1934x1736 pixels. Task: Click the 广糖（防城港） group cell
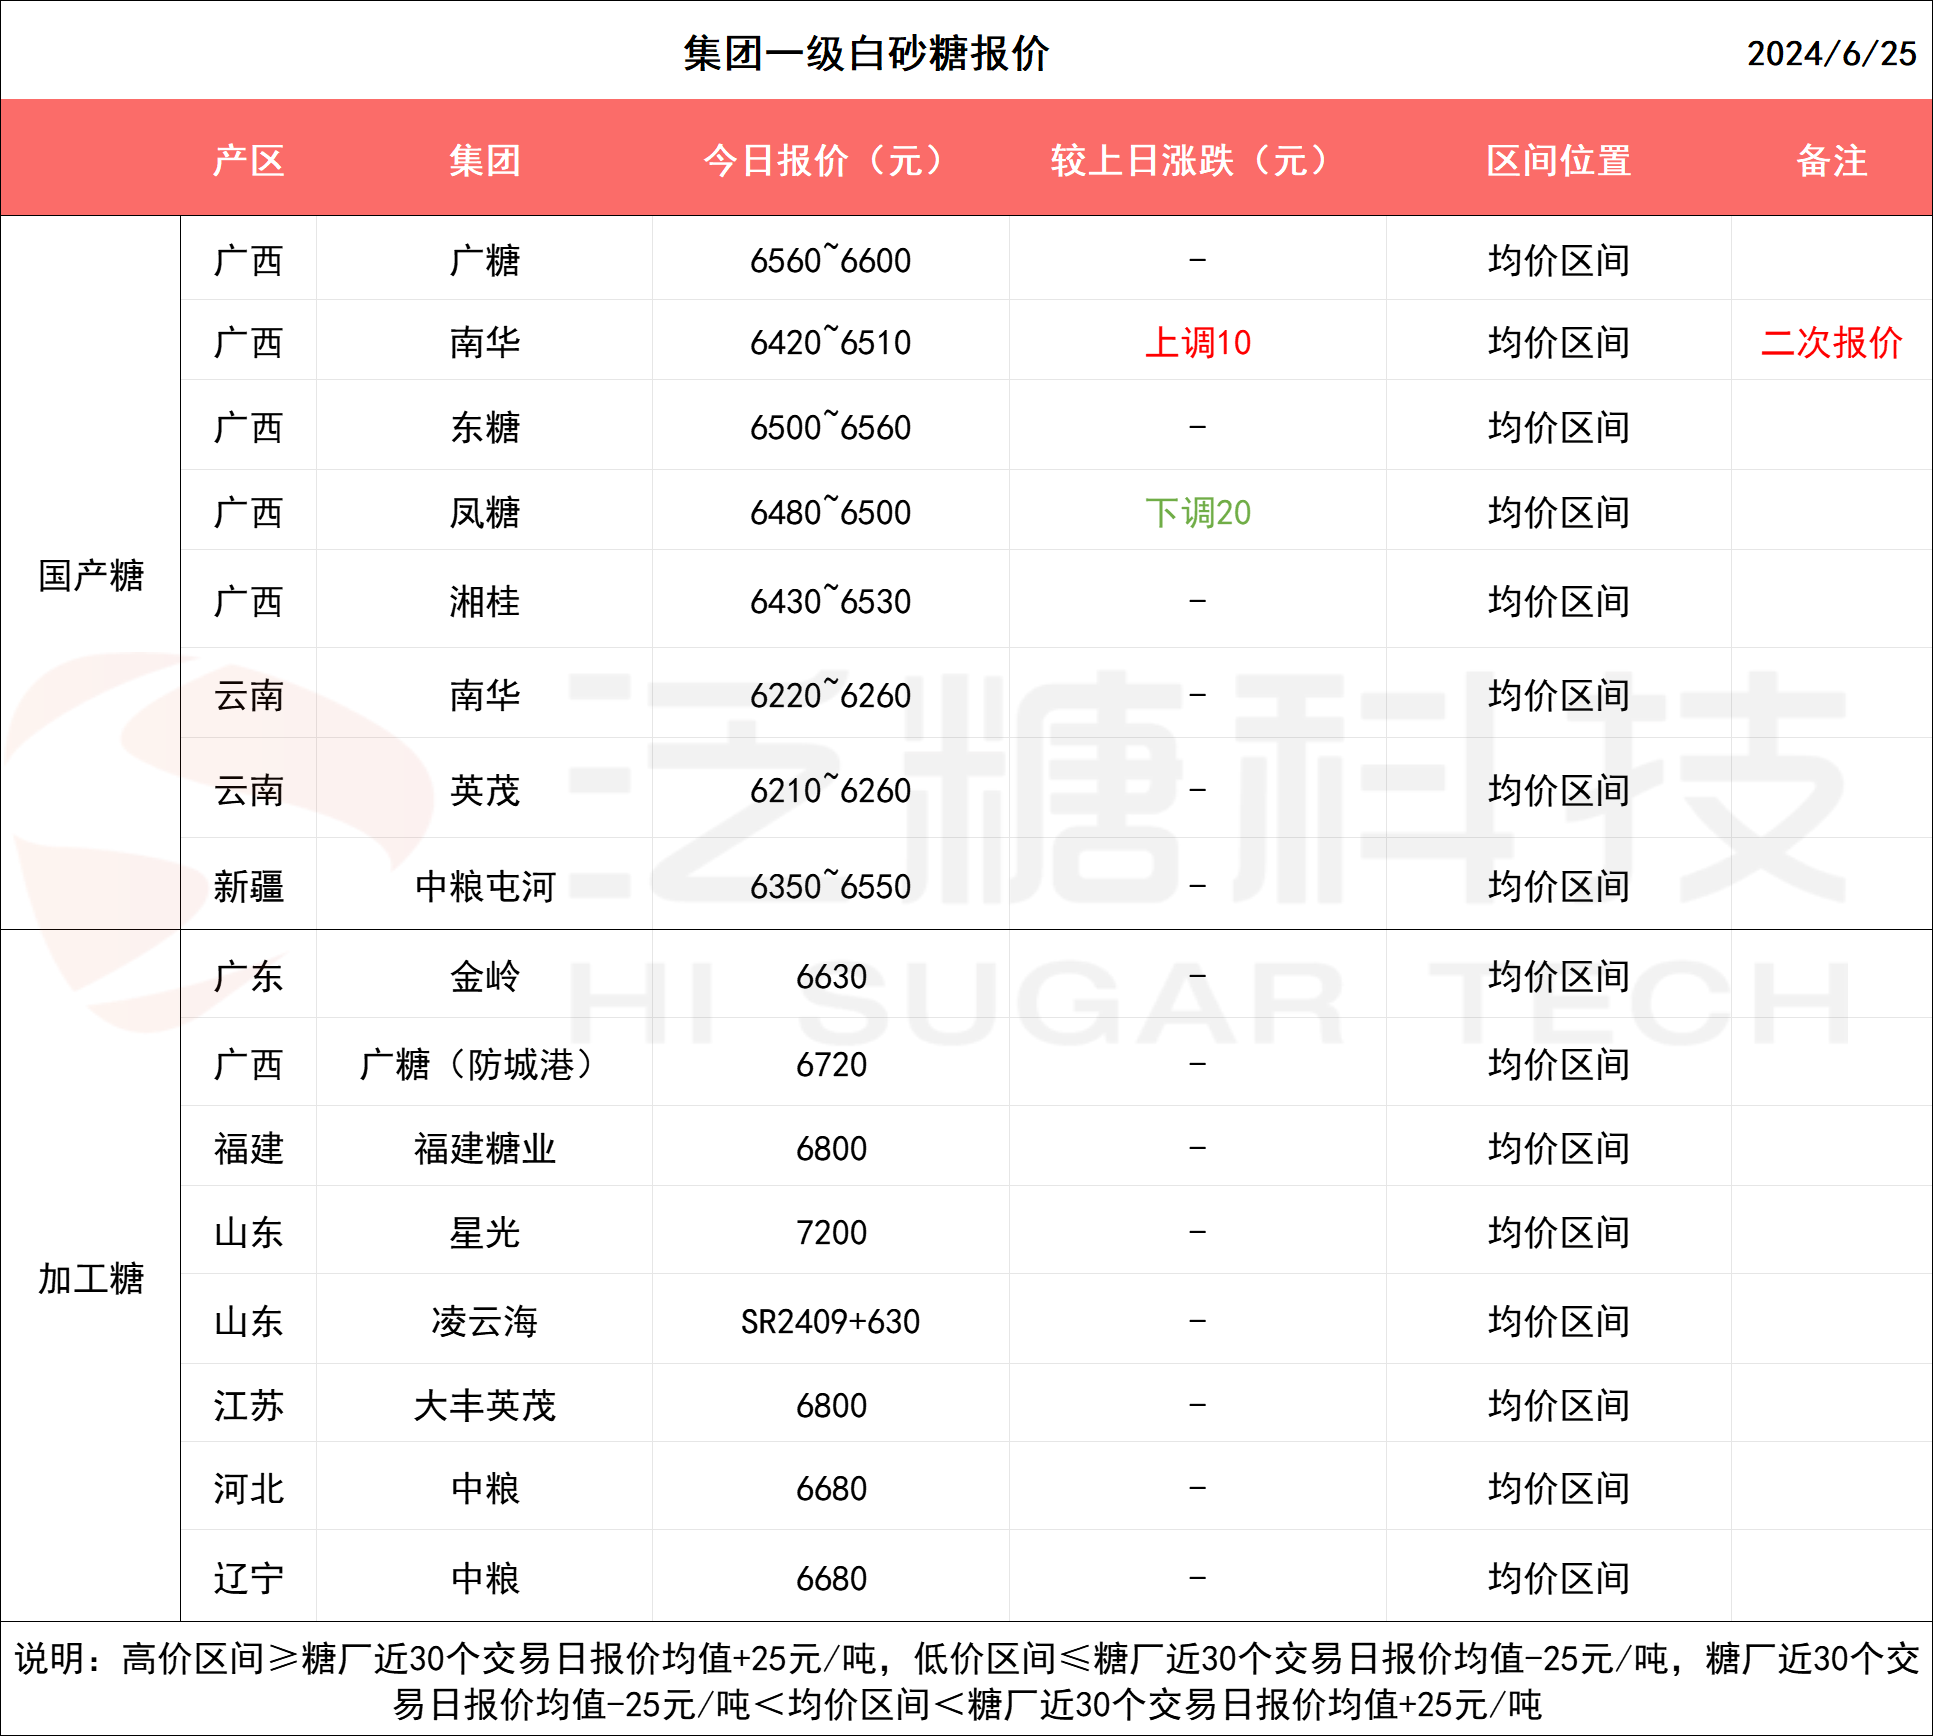tap(485, 1065)
